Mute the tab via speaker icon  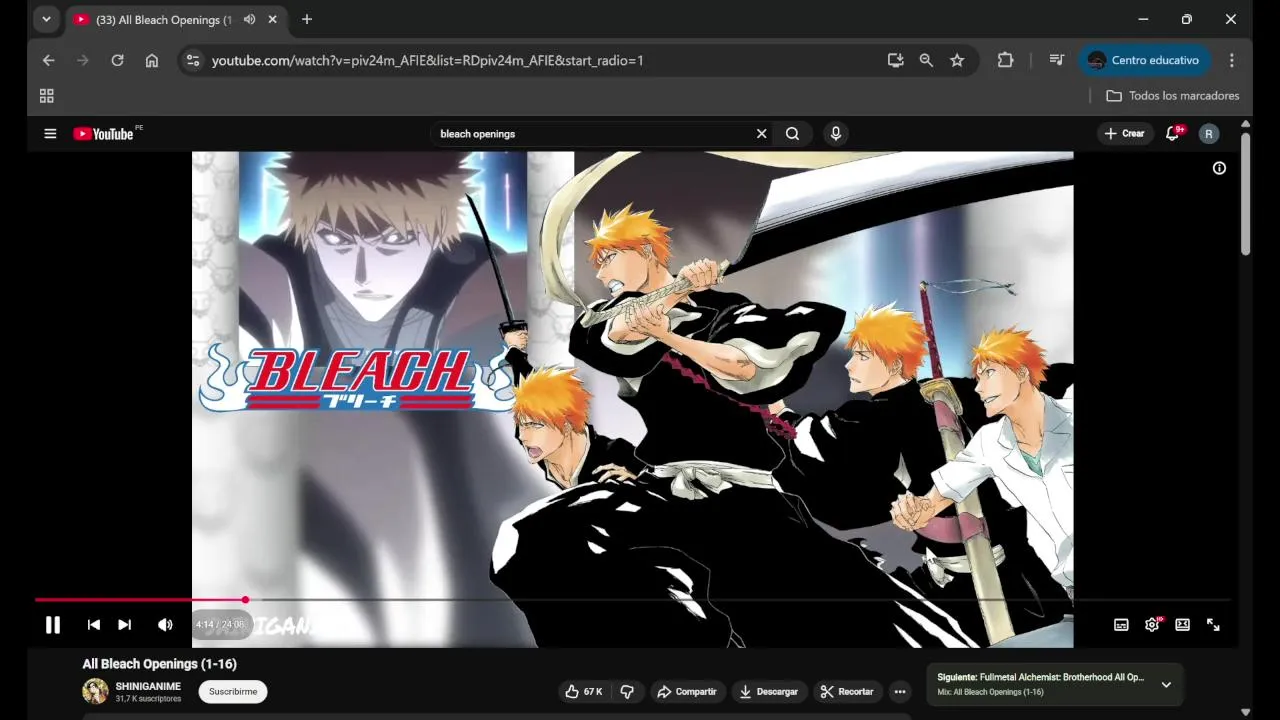click(x=249, y=19)
